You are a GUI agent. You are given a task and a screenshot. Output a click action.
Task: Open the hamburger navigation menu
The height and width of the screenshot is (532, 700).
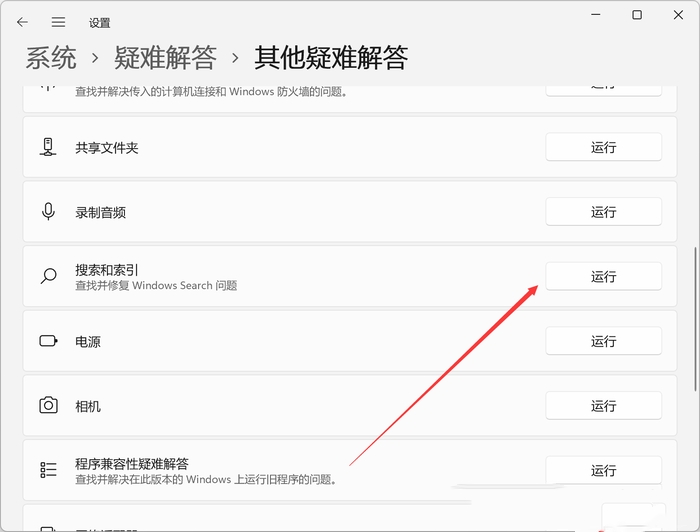58,22
